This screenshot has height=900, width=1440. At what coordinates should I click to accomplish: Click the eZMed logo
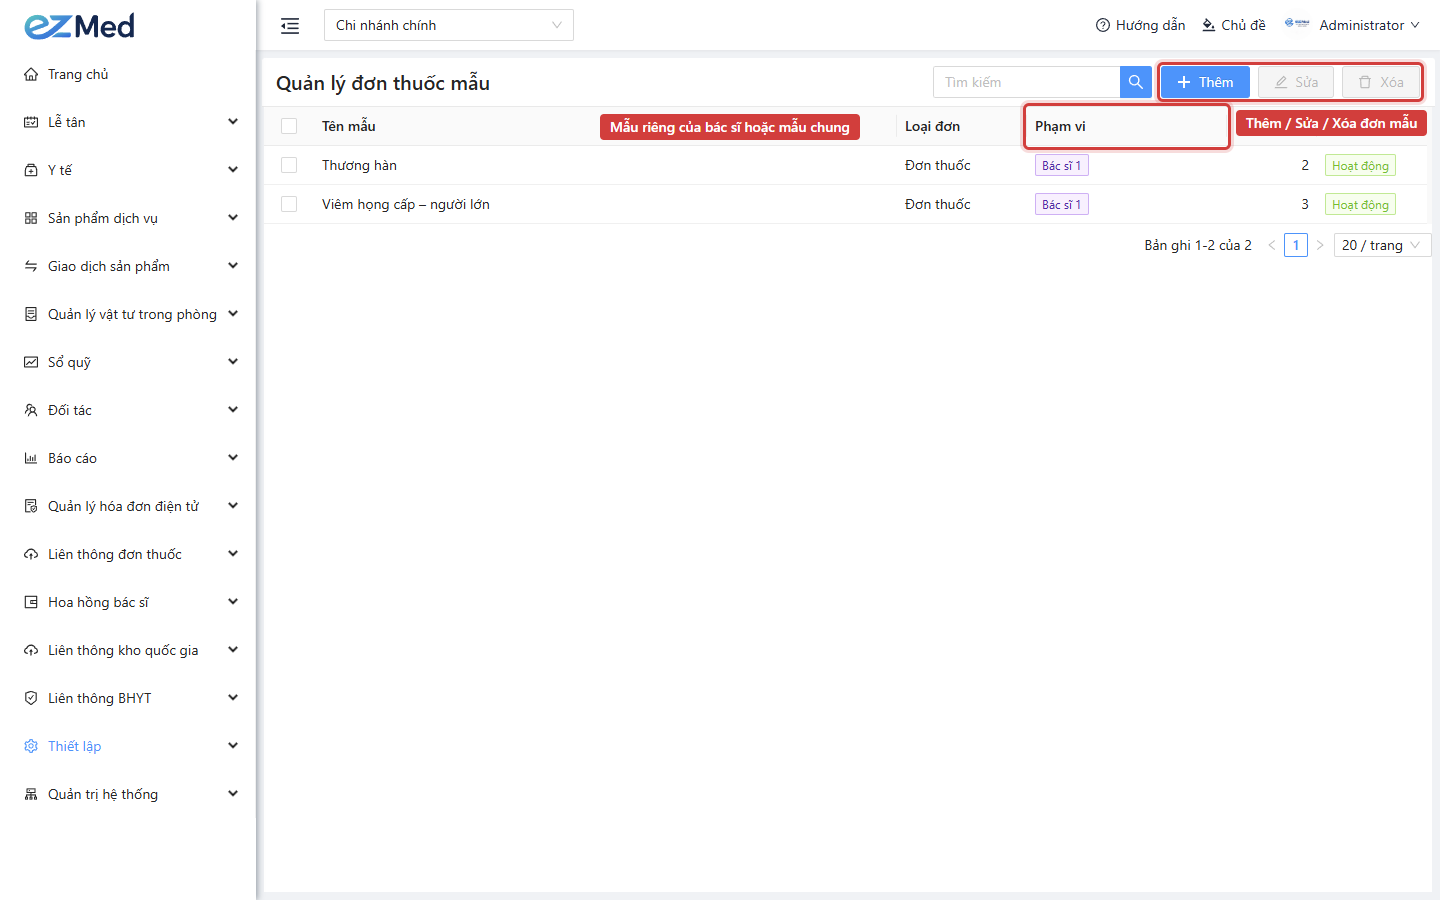(x=80, y=26)
